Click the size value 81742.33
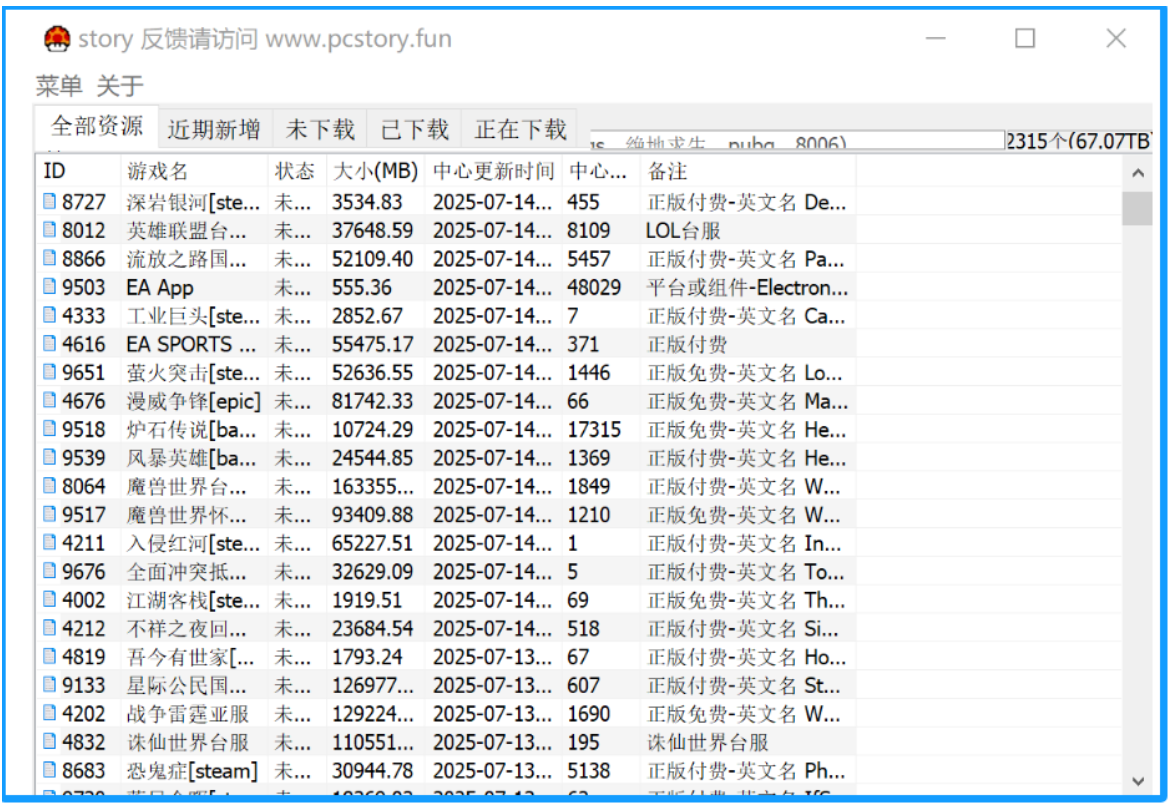The height and width of the screenshot is (809, 1171). [373, 401]
